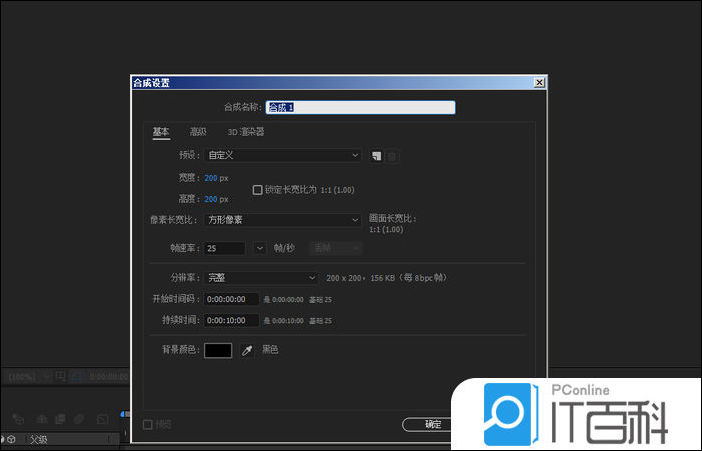The image size is (702, 451).
Task: Close the 合成设置 dialog
Action: [x=539, y=82]
